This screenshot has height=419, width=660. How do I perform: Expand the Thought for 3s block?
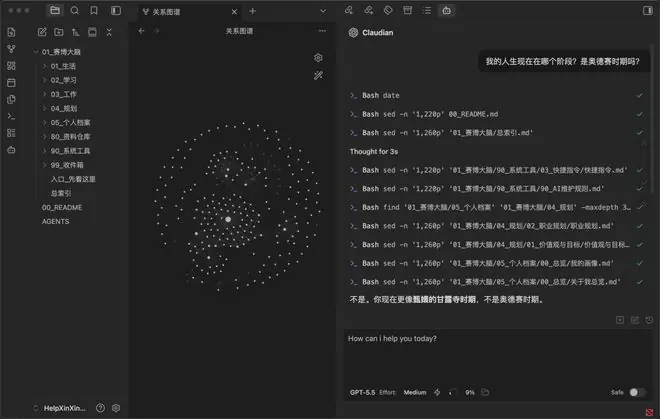374,152
